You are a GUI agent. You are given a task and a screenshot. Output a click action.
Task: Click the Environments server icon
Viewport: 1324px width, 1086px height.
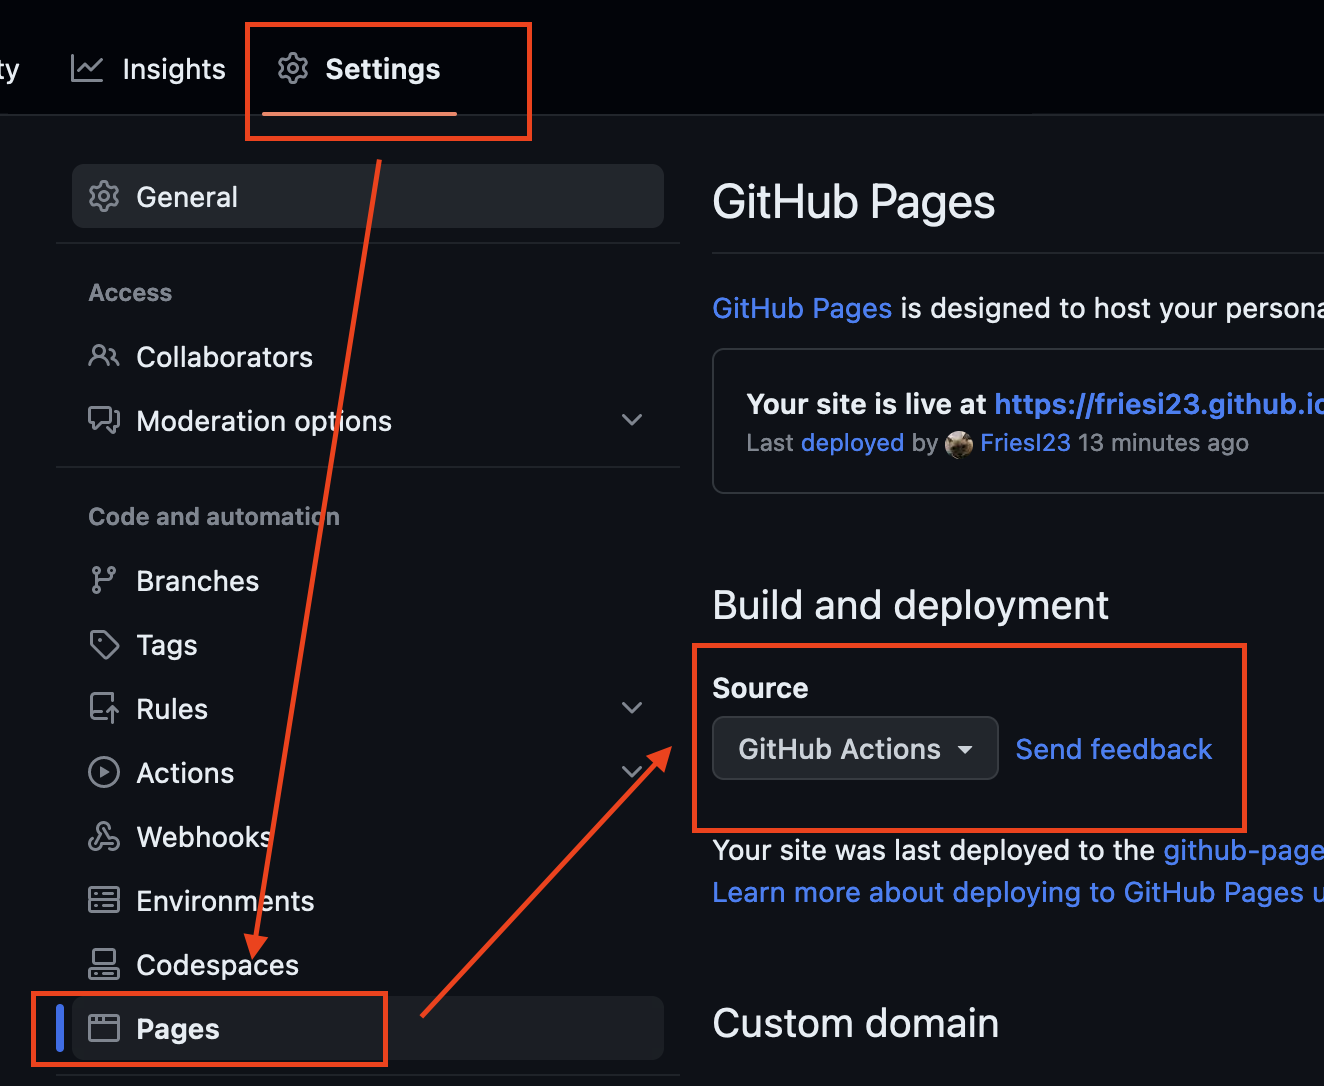tap(104, 900)
